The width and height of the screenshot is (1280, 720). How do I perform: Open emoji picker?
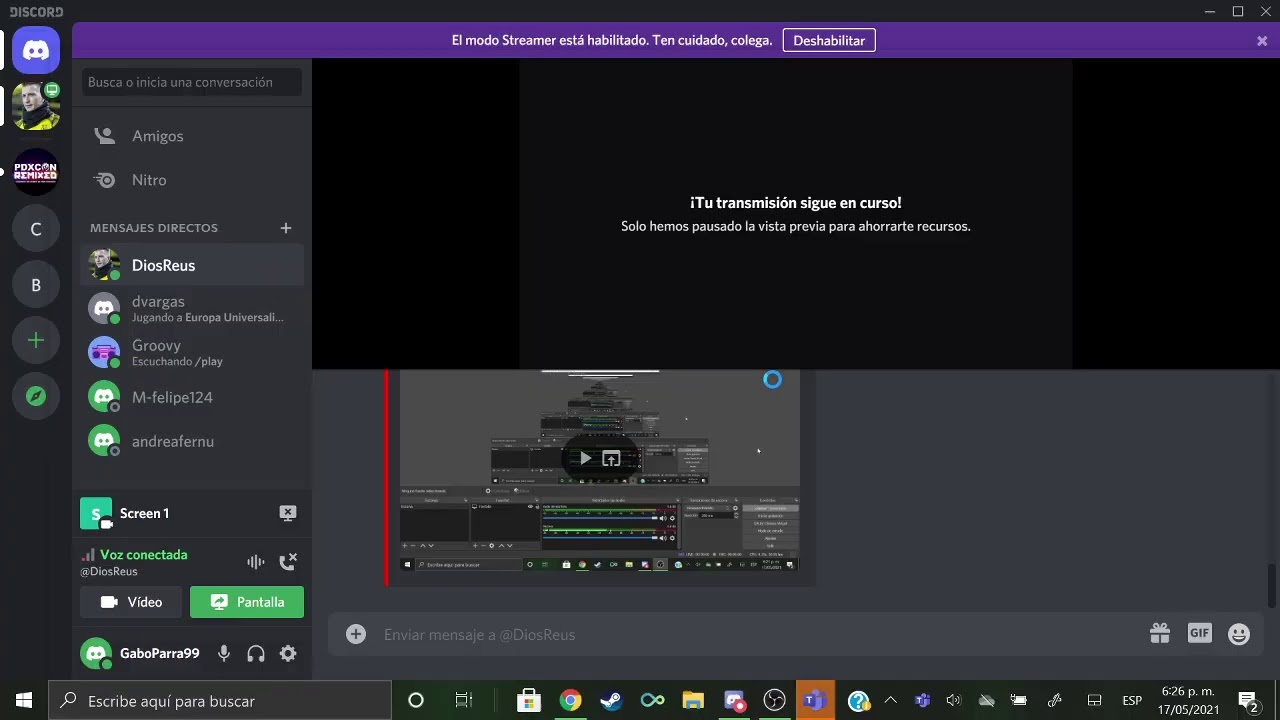pyautogui.click(x=1239, y=634)
